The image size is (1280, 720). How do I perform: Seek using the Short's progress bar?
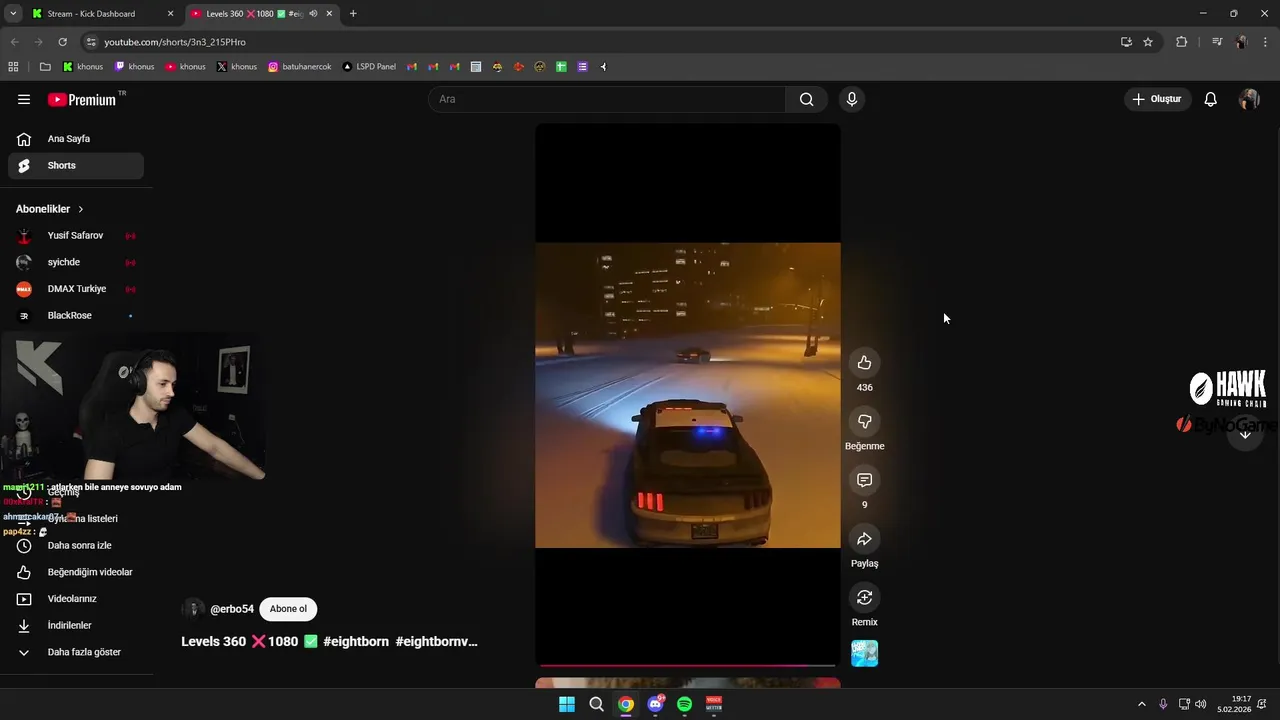688,665
